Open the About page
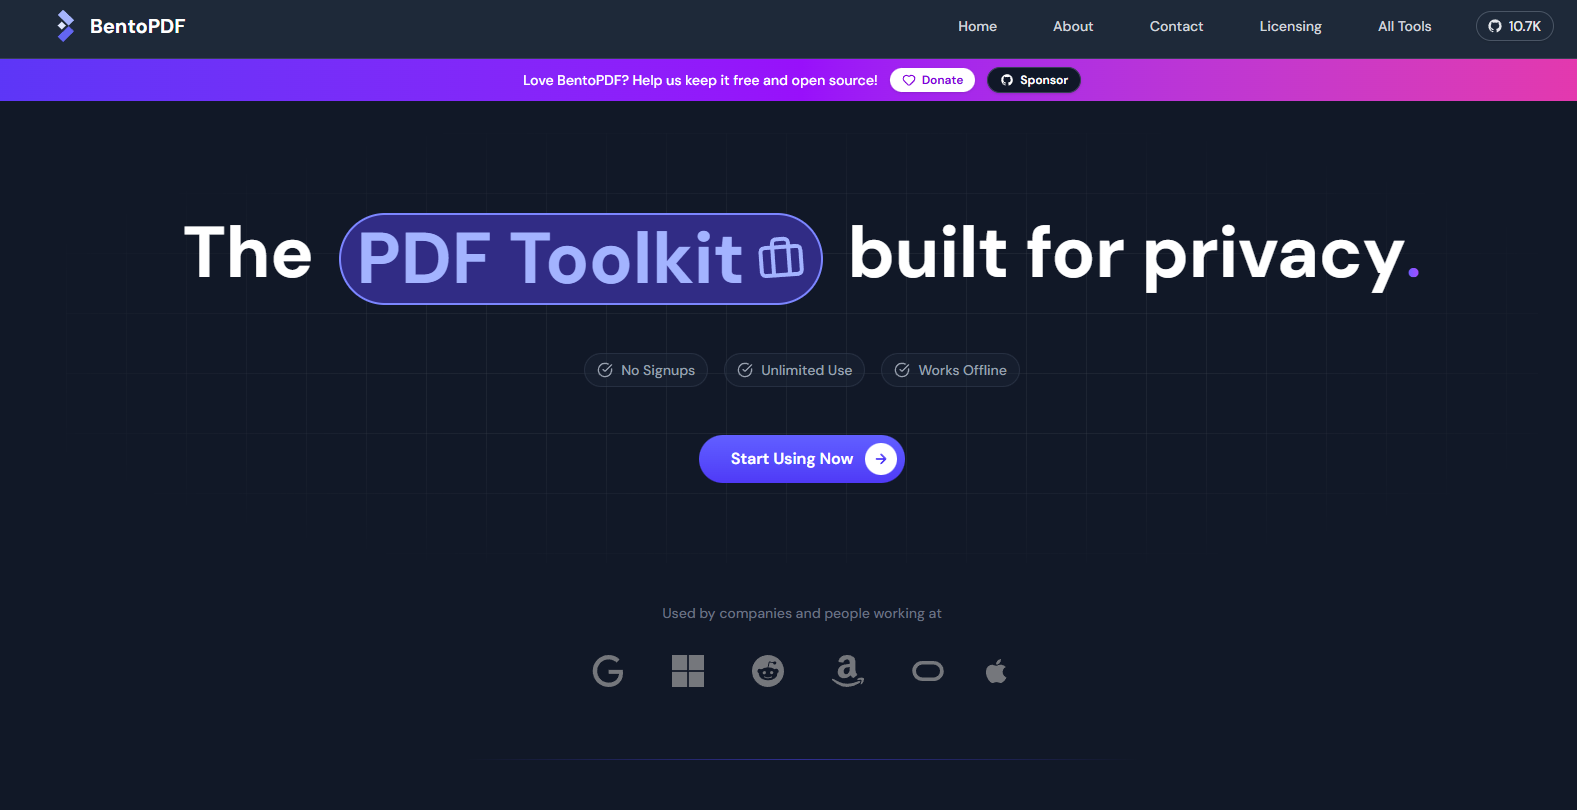The height and width of the screenshot is (810, 1577). 1073,26
